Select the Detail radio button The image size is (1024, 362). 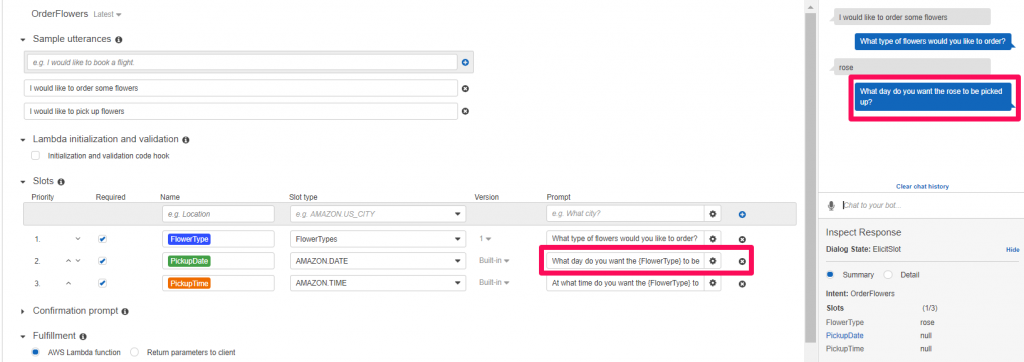888,274
